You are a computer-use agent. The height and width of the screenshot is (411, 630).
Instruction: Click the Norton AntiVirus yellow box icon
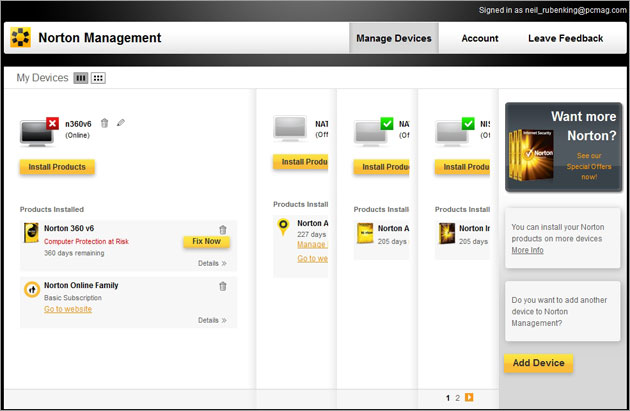365,233
